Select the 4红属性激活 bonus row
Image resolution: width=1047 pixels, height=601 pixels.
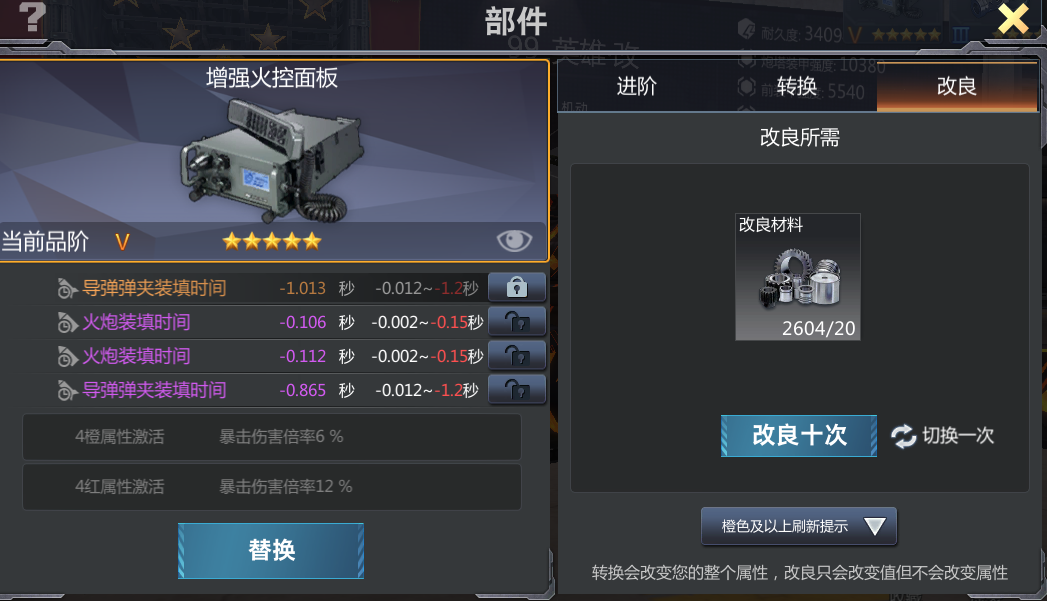[272, 487]
